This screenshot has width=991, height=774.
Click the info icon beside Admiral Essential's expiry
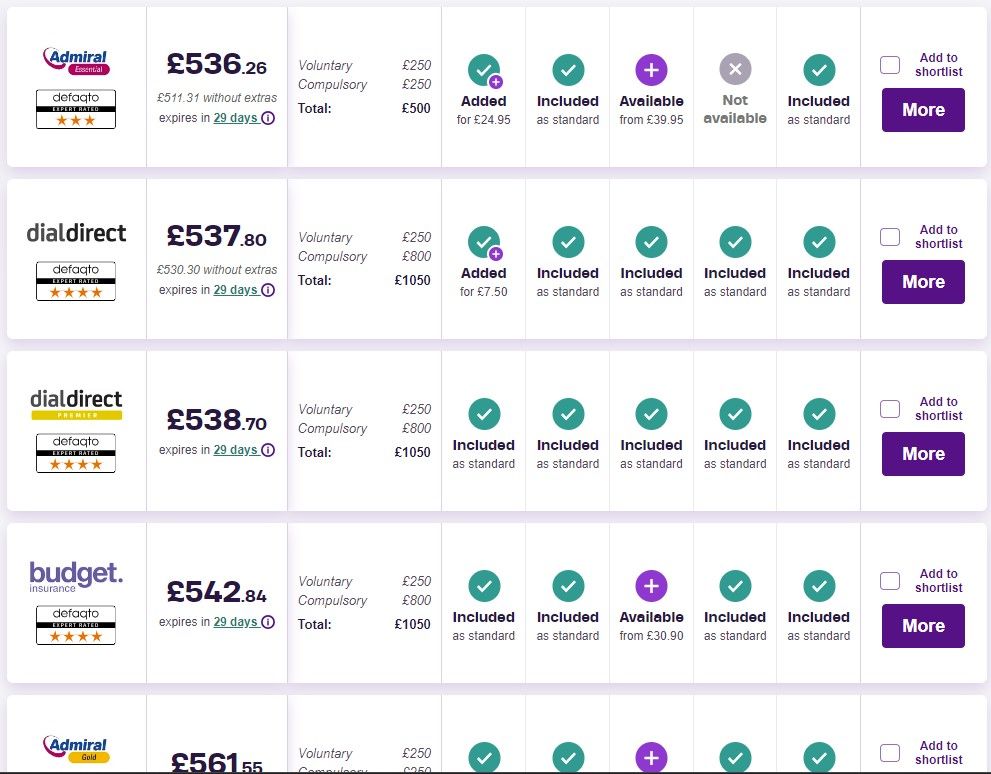[268, 118]
